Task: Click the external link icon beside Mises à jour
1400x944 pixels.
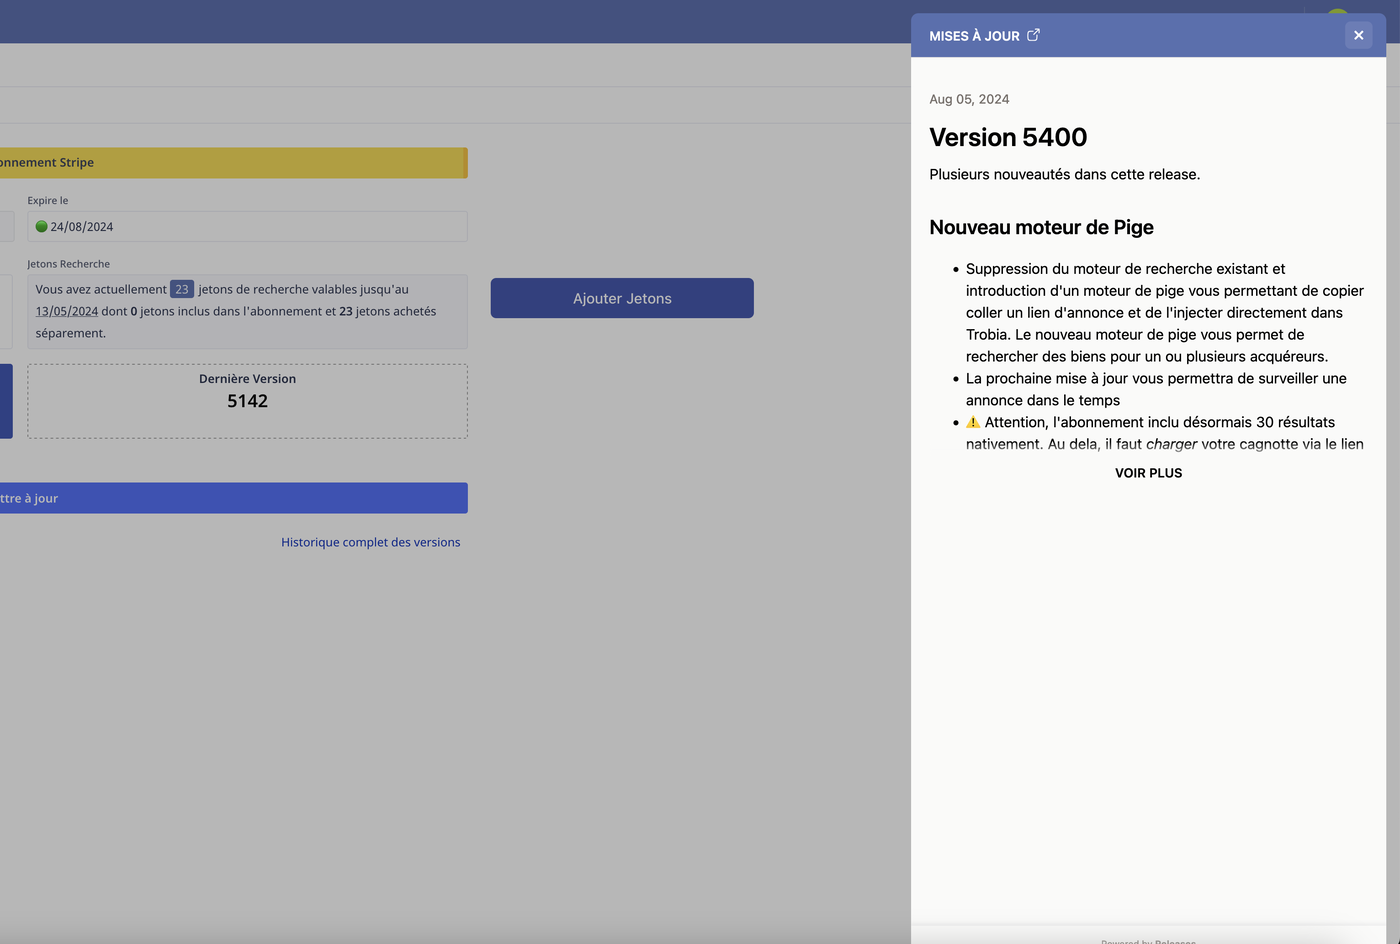Action: click(1033, 35)
